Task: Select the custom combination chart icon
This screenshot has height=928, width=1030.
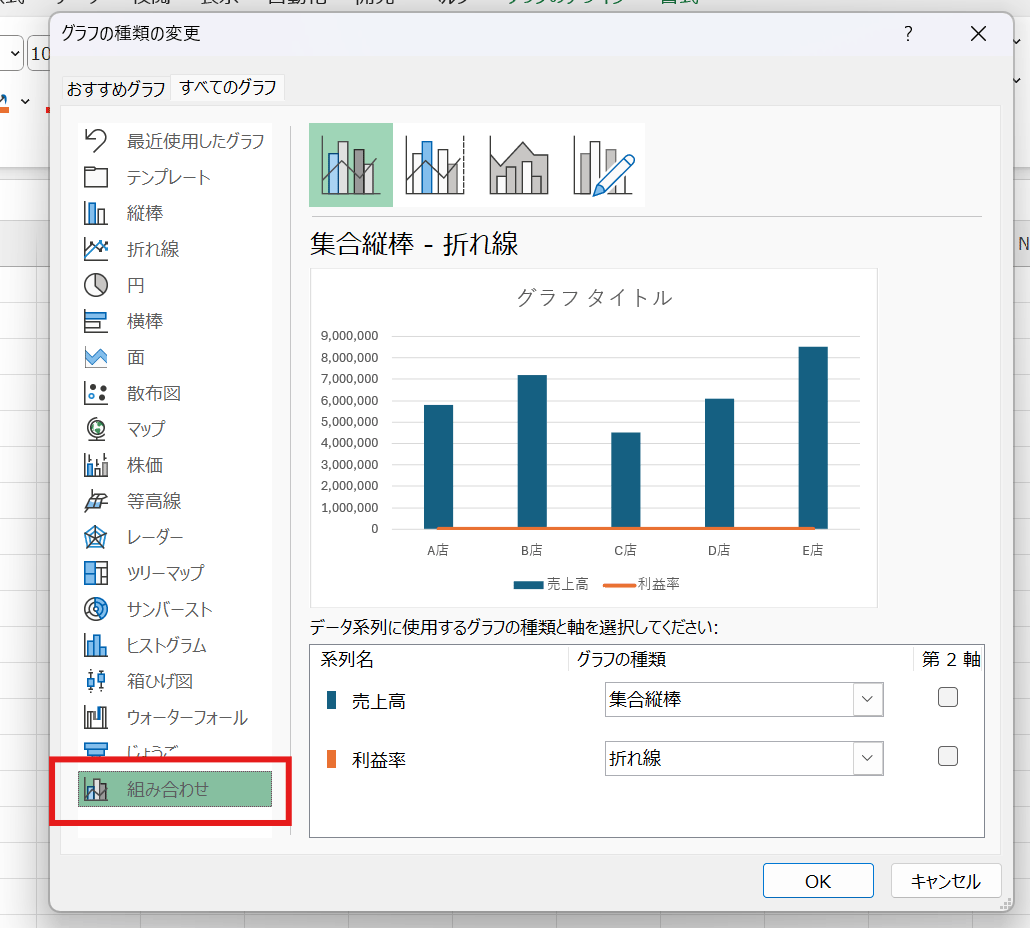Action: [603, 165]
